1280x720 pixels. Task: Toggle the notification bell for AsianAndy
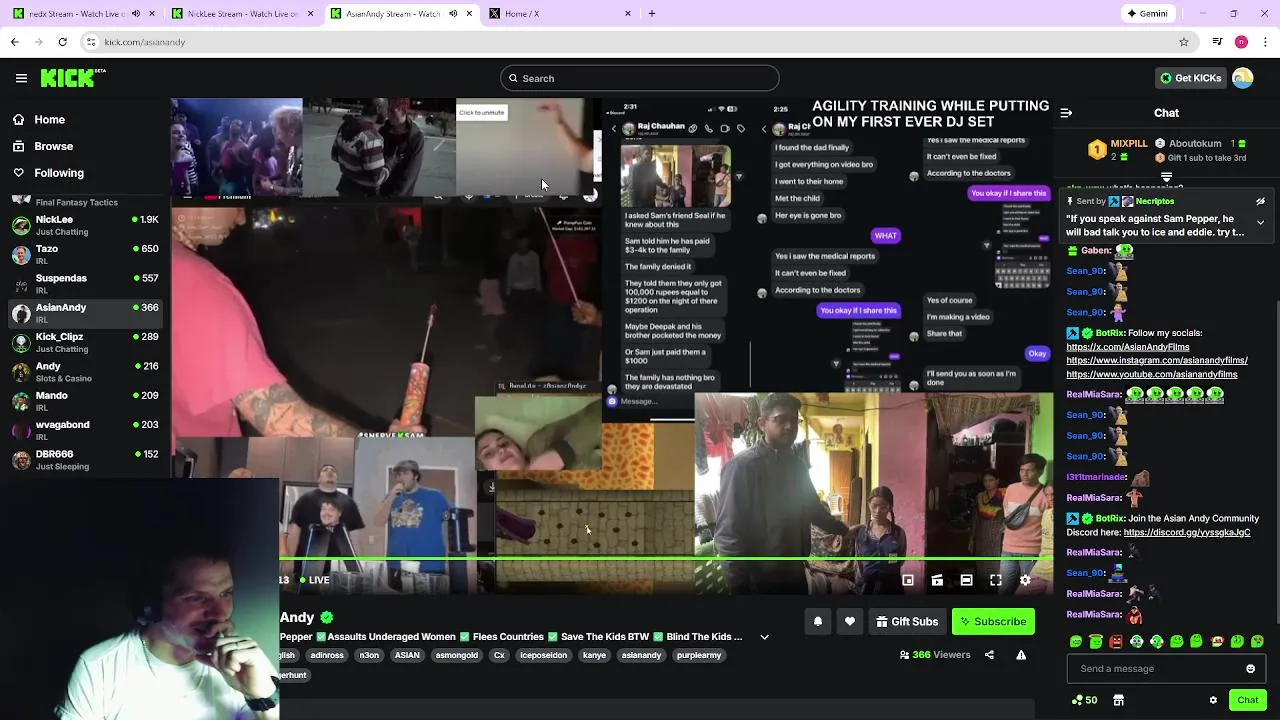click(x=818, y=621)
